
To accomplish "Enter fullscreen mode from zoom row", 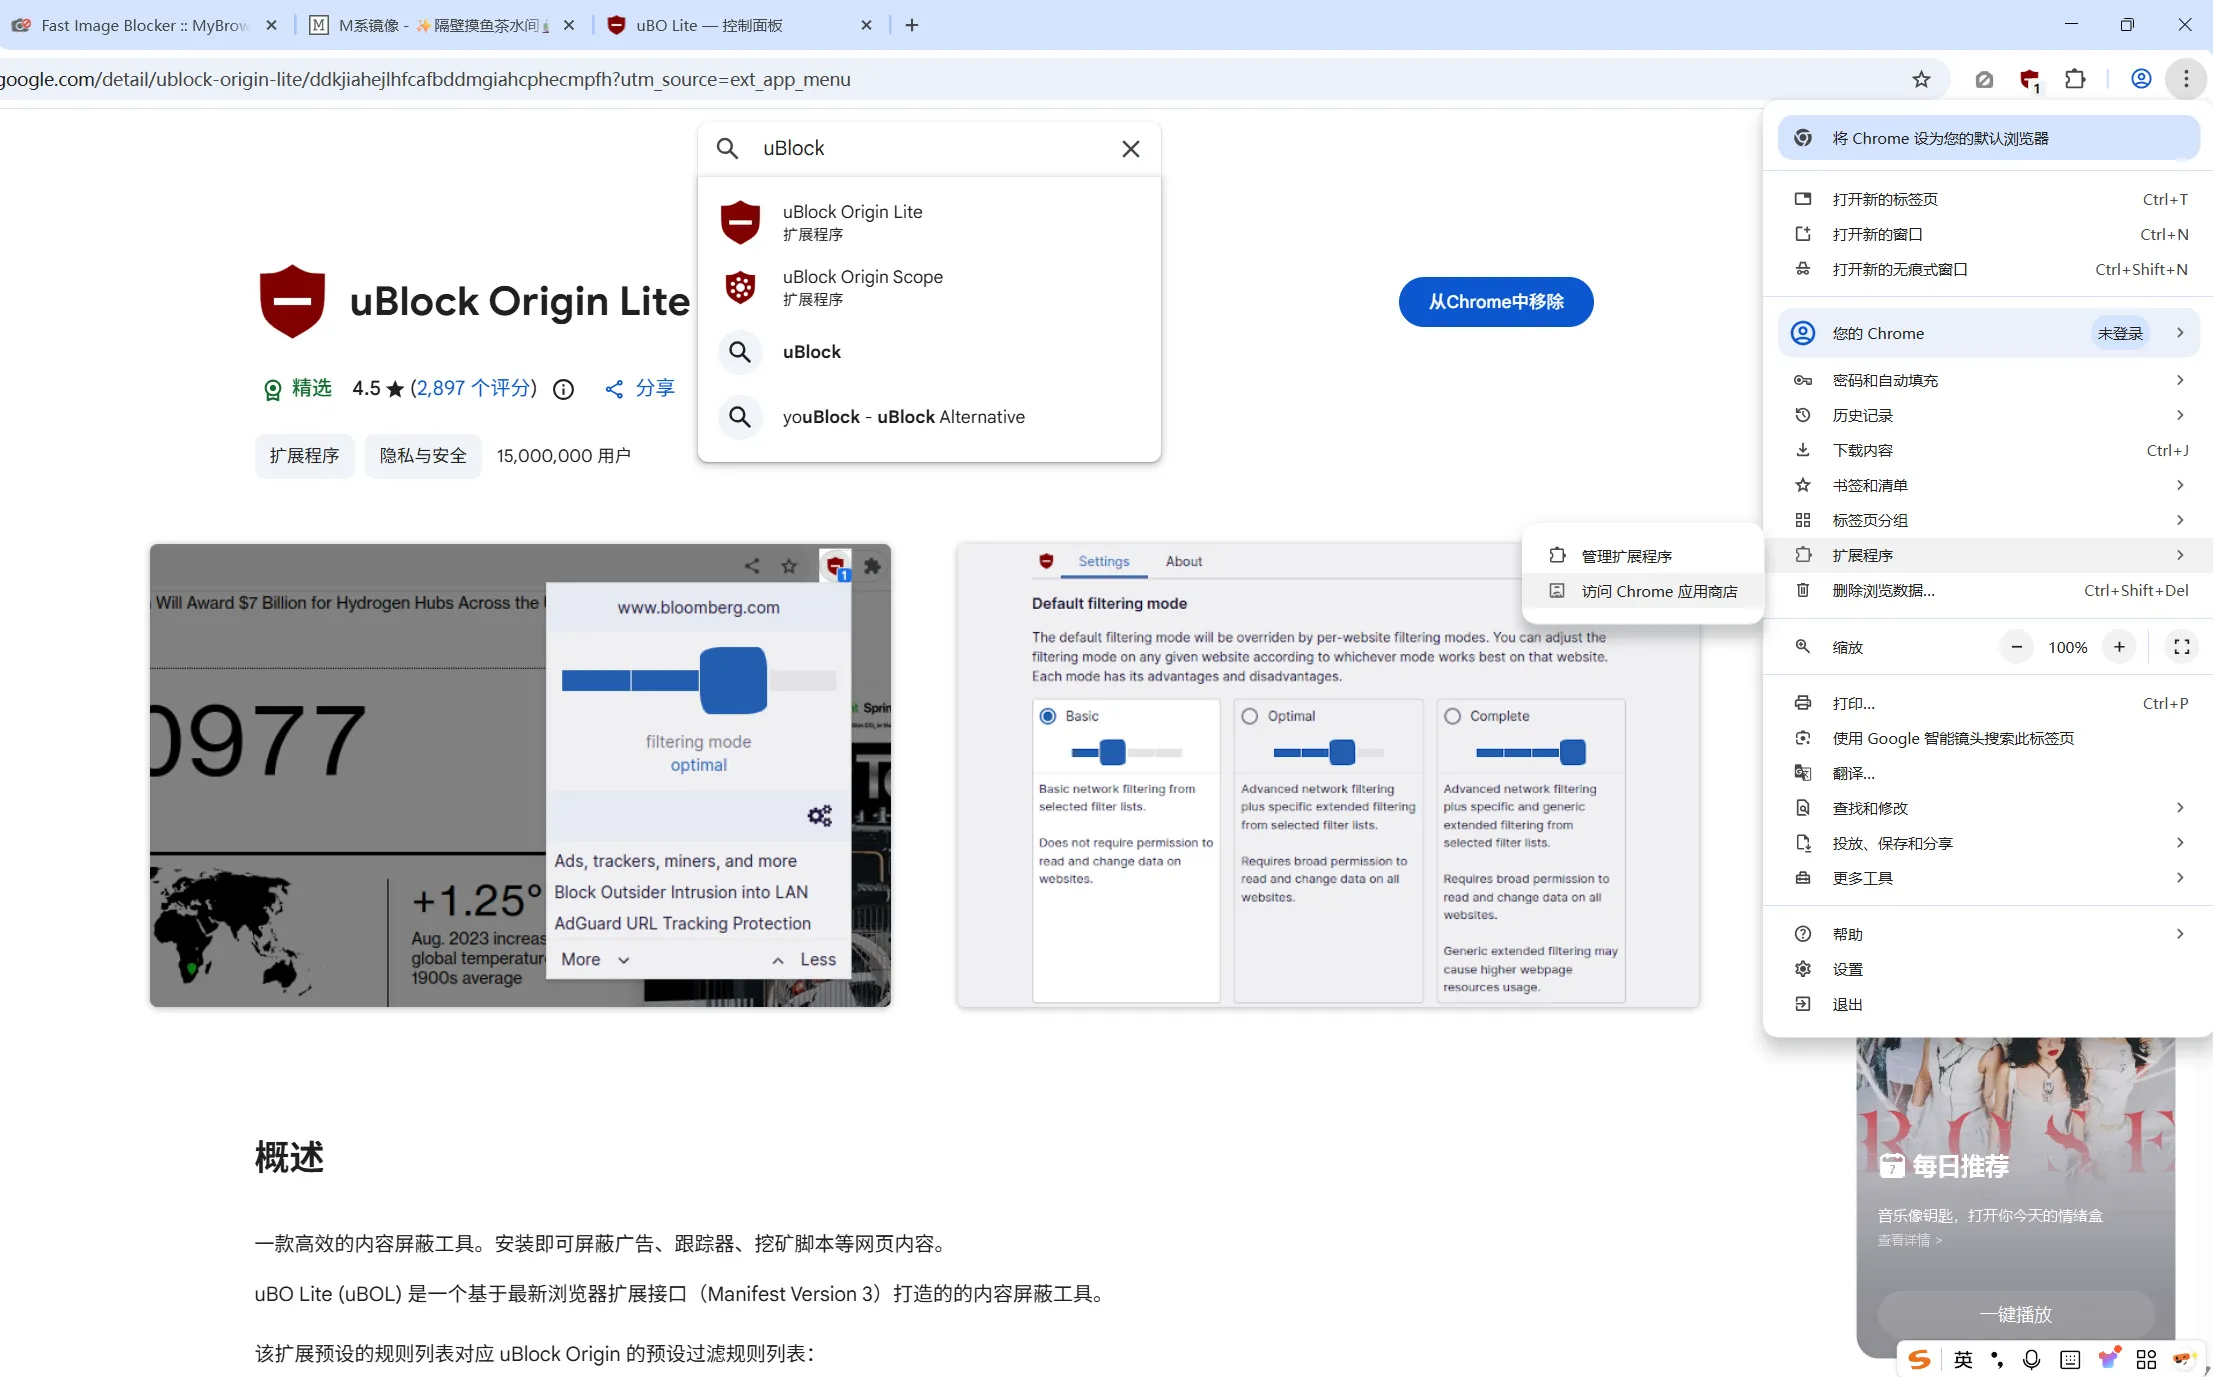I will point(2182,647).
